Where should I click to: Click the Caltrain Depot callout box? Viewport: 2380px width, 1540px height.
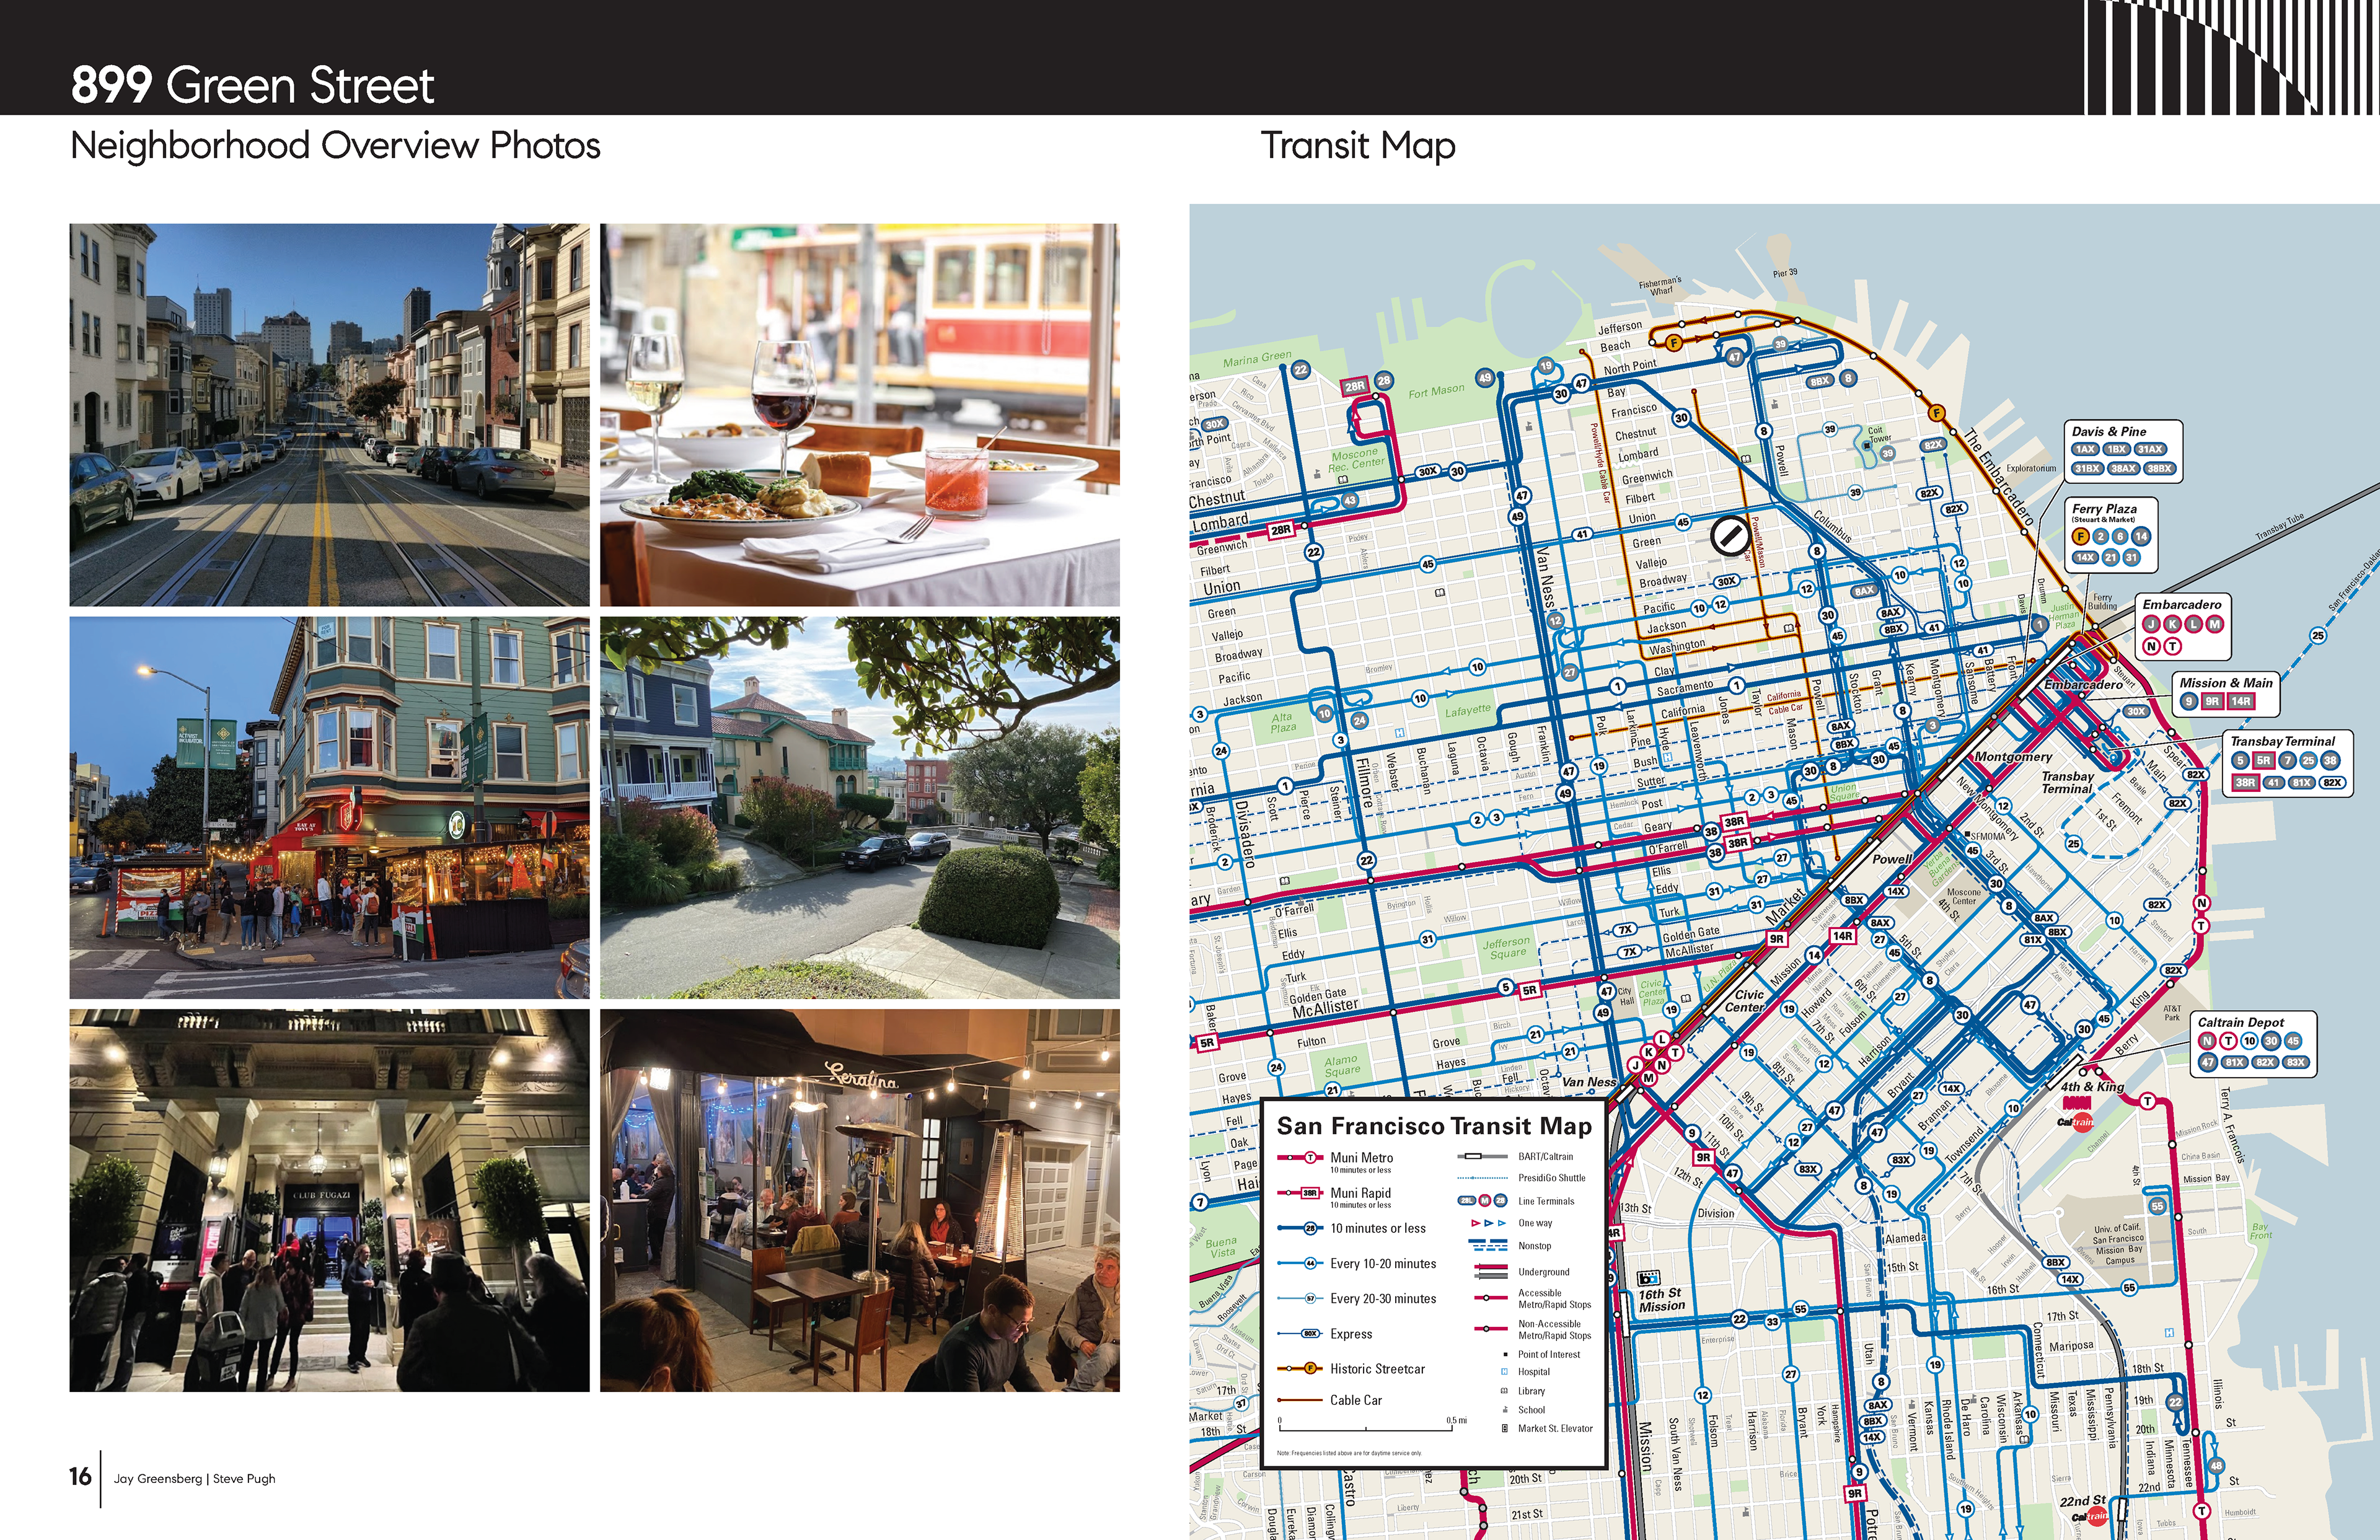[x=2253, y=1043]
